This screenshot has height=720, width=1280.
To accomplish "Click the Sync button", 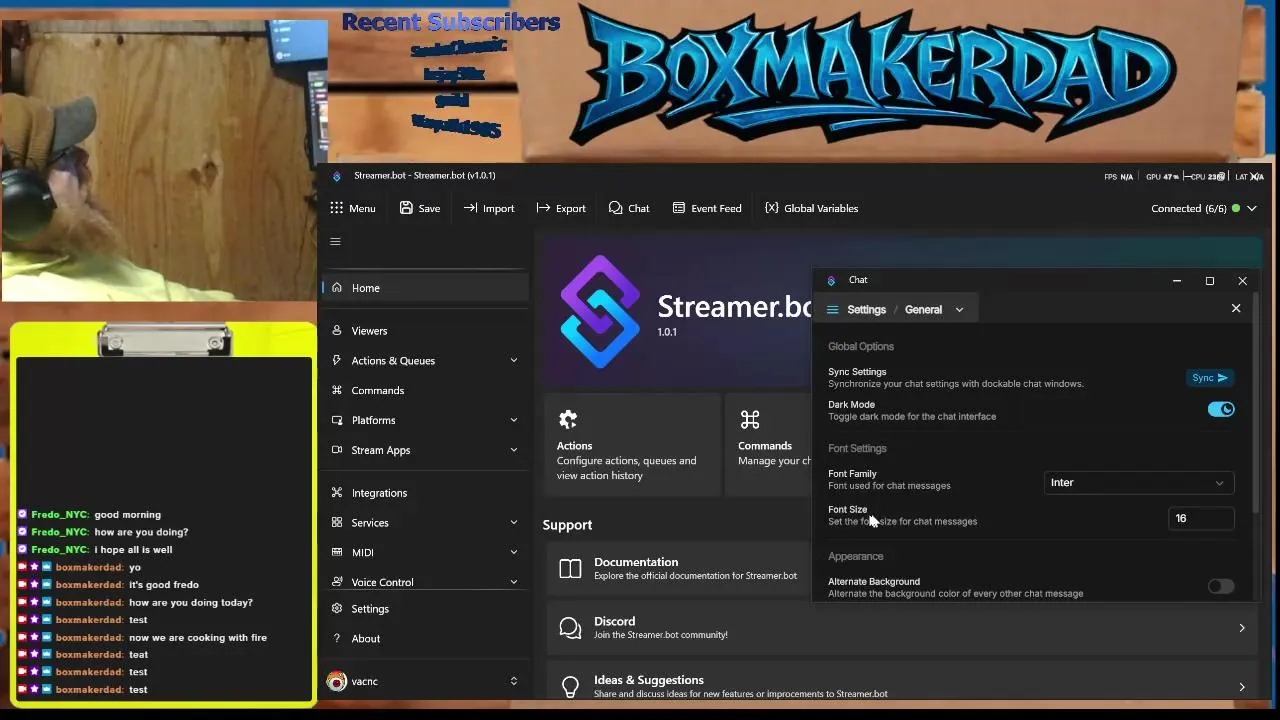I will tap(1210, 378).
